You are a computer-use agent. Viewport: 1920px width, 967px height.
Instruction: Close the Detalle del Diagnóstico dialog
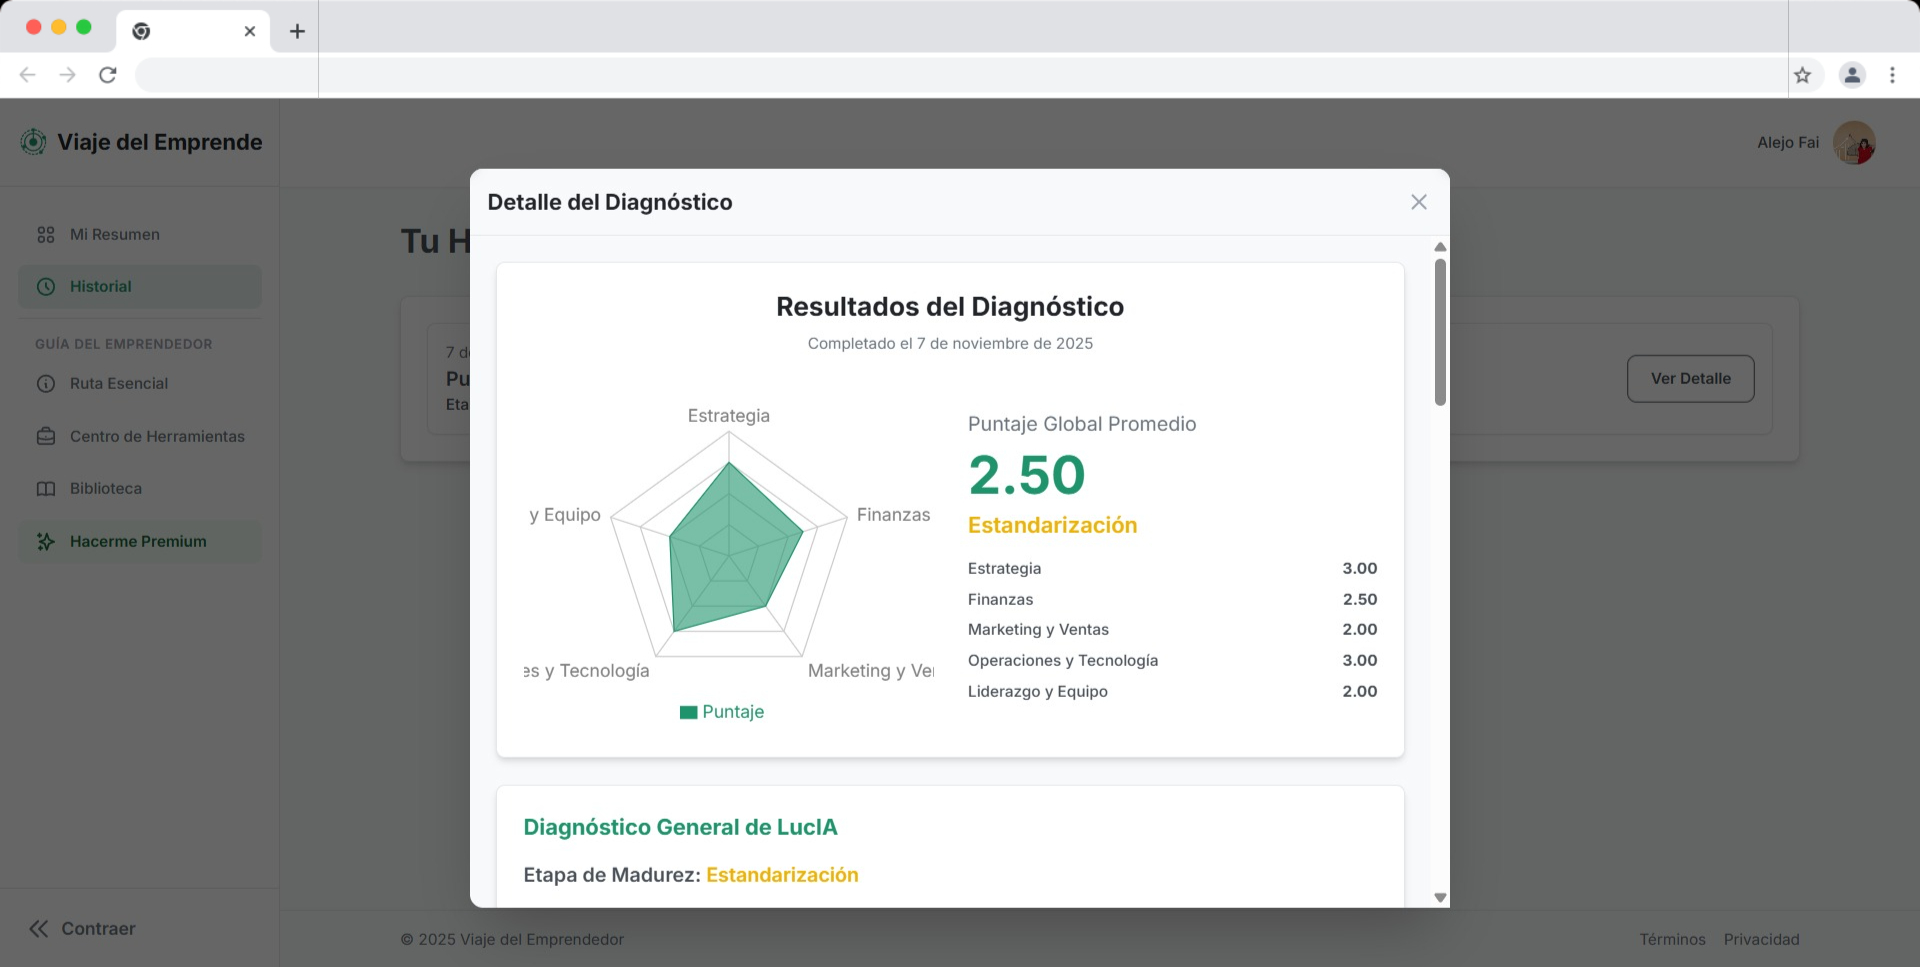coord(1418,202)
